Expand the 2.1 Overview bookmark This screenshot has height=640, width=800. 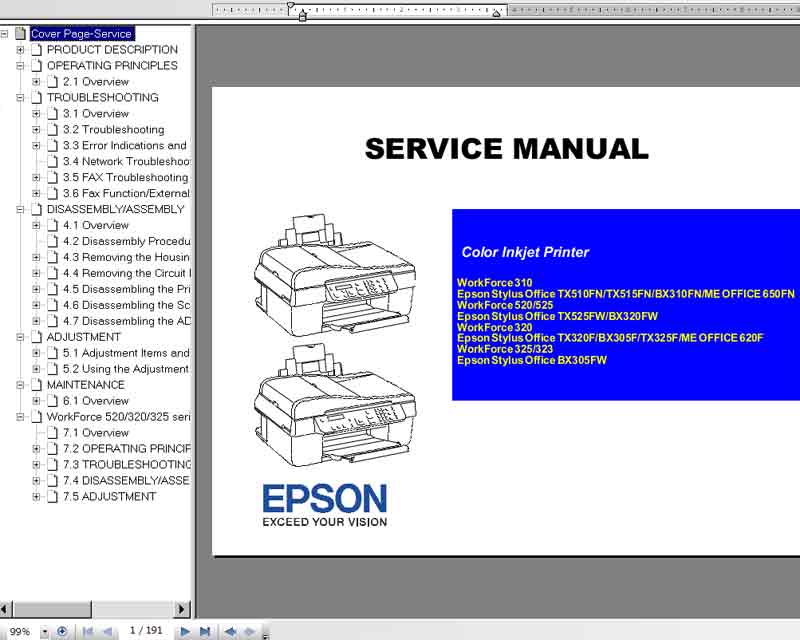[36, 82]
